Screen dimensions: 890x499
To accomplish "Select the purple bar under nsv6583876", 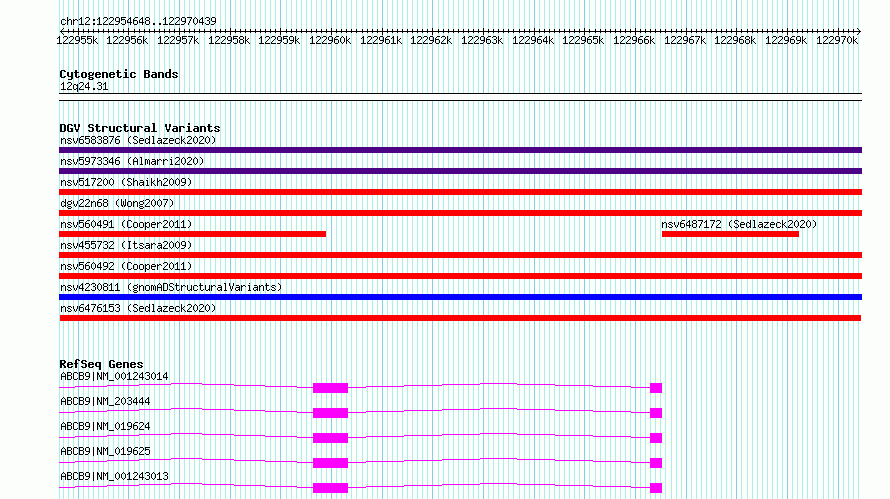I will tap(460, 150).
